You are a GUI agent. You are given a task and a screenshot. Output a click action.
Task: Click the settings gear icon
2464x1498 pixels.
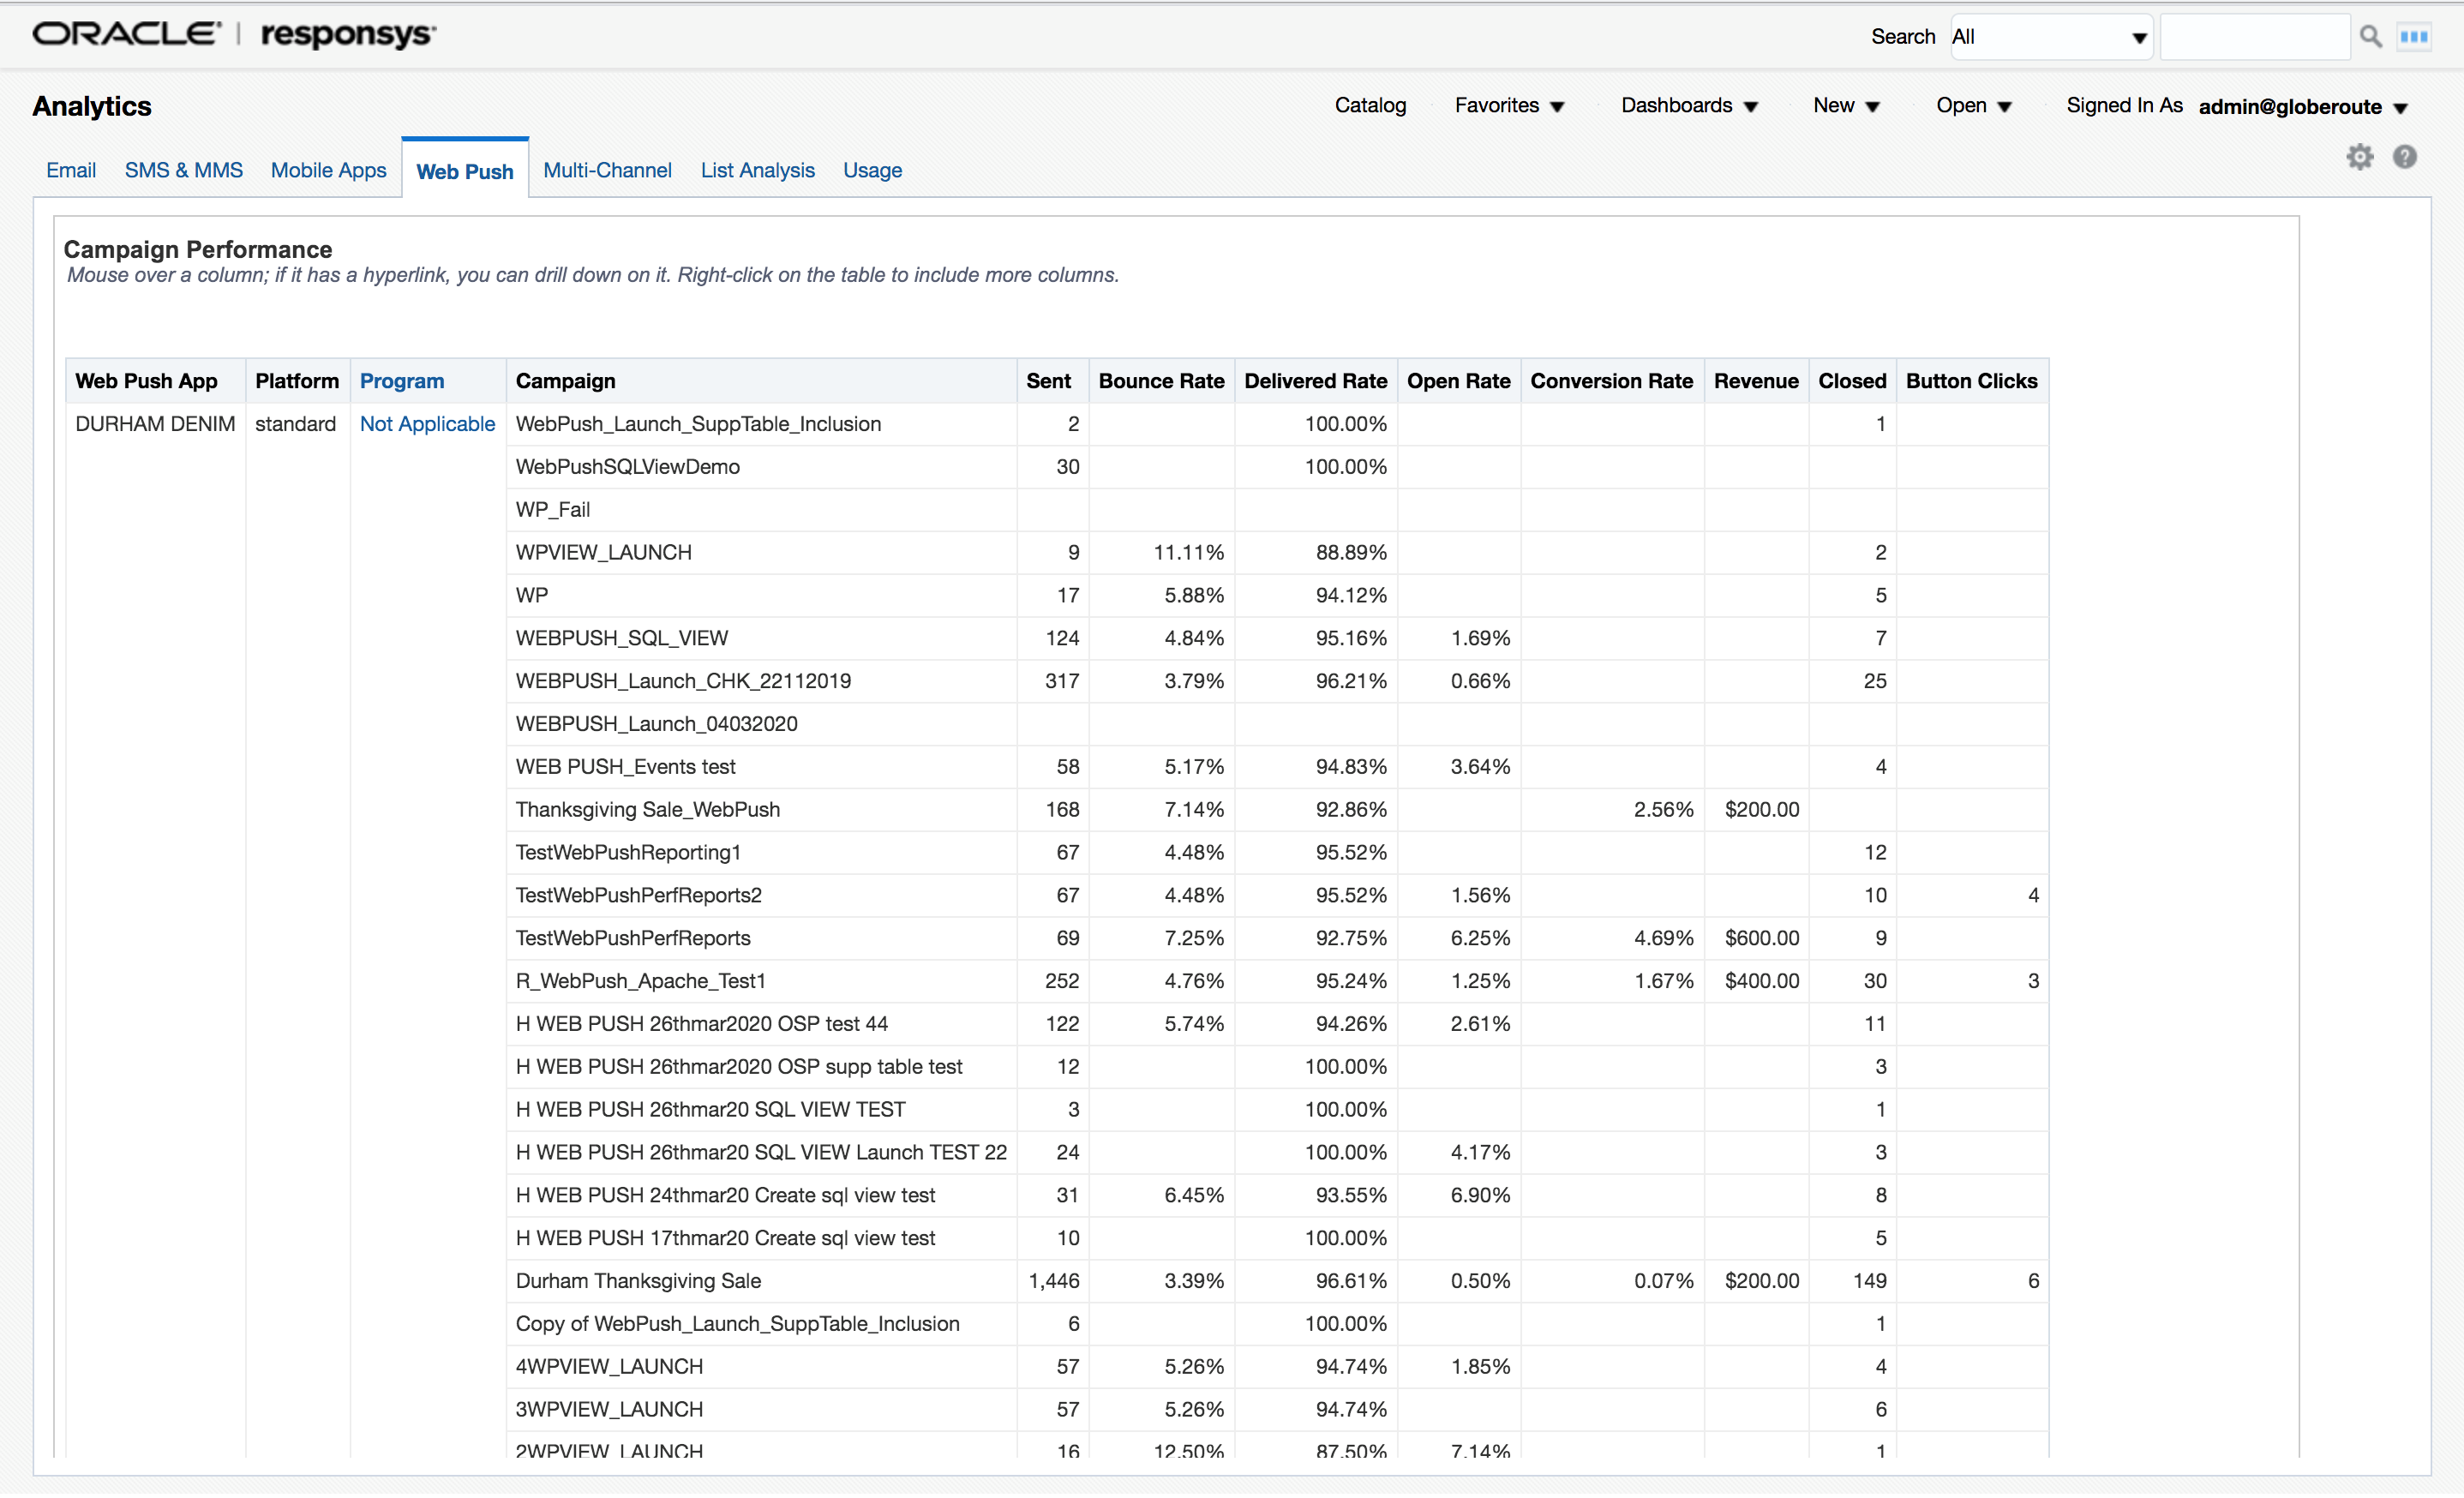coord(2360,157)
